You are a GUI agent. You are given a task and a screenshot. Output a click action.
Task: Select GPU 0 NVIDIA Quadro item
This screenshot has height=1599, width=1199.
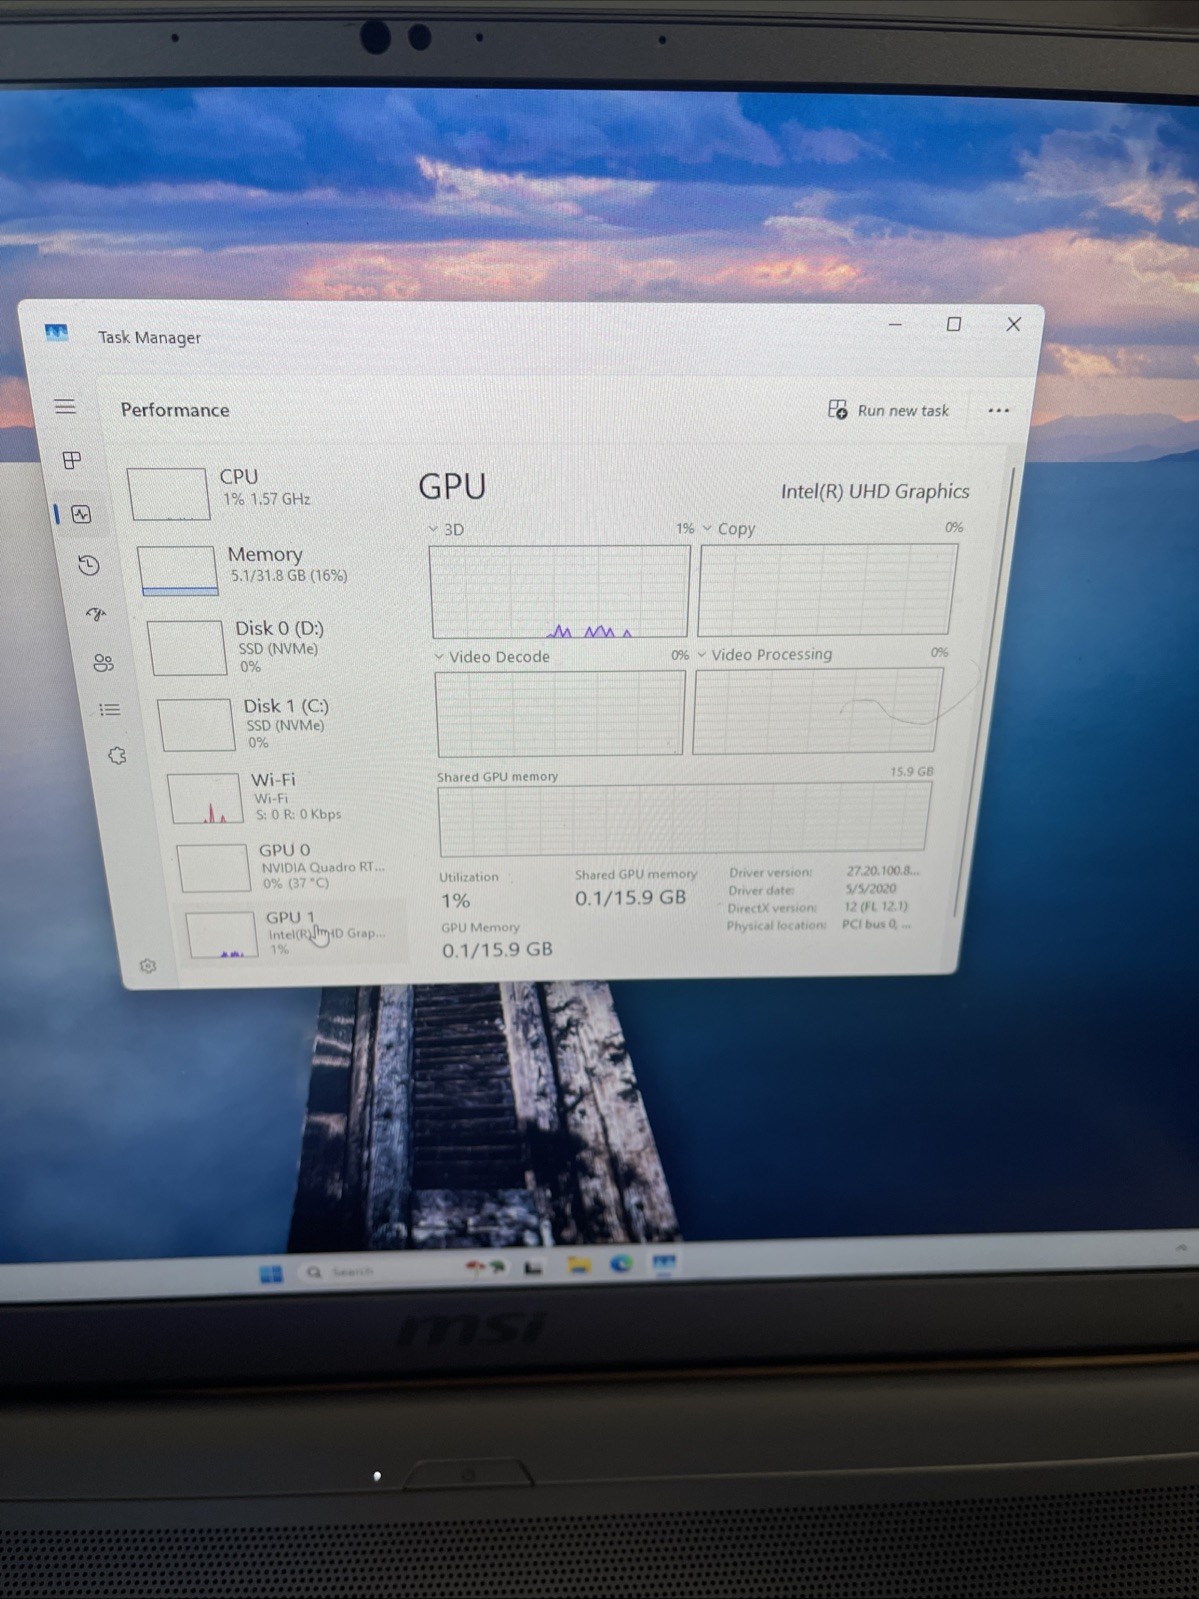290,866
